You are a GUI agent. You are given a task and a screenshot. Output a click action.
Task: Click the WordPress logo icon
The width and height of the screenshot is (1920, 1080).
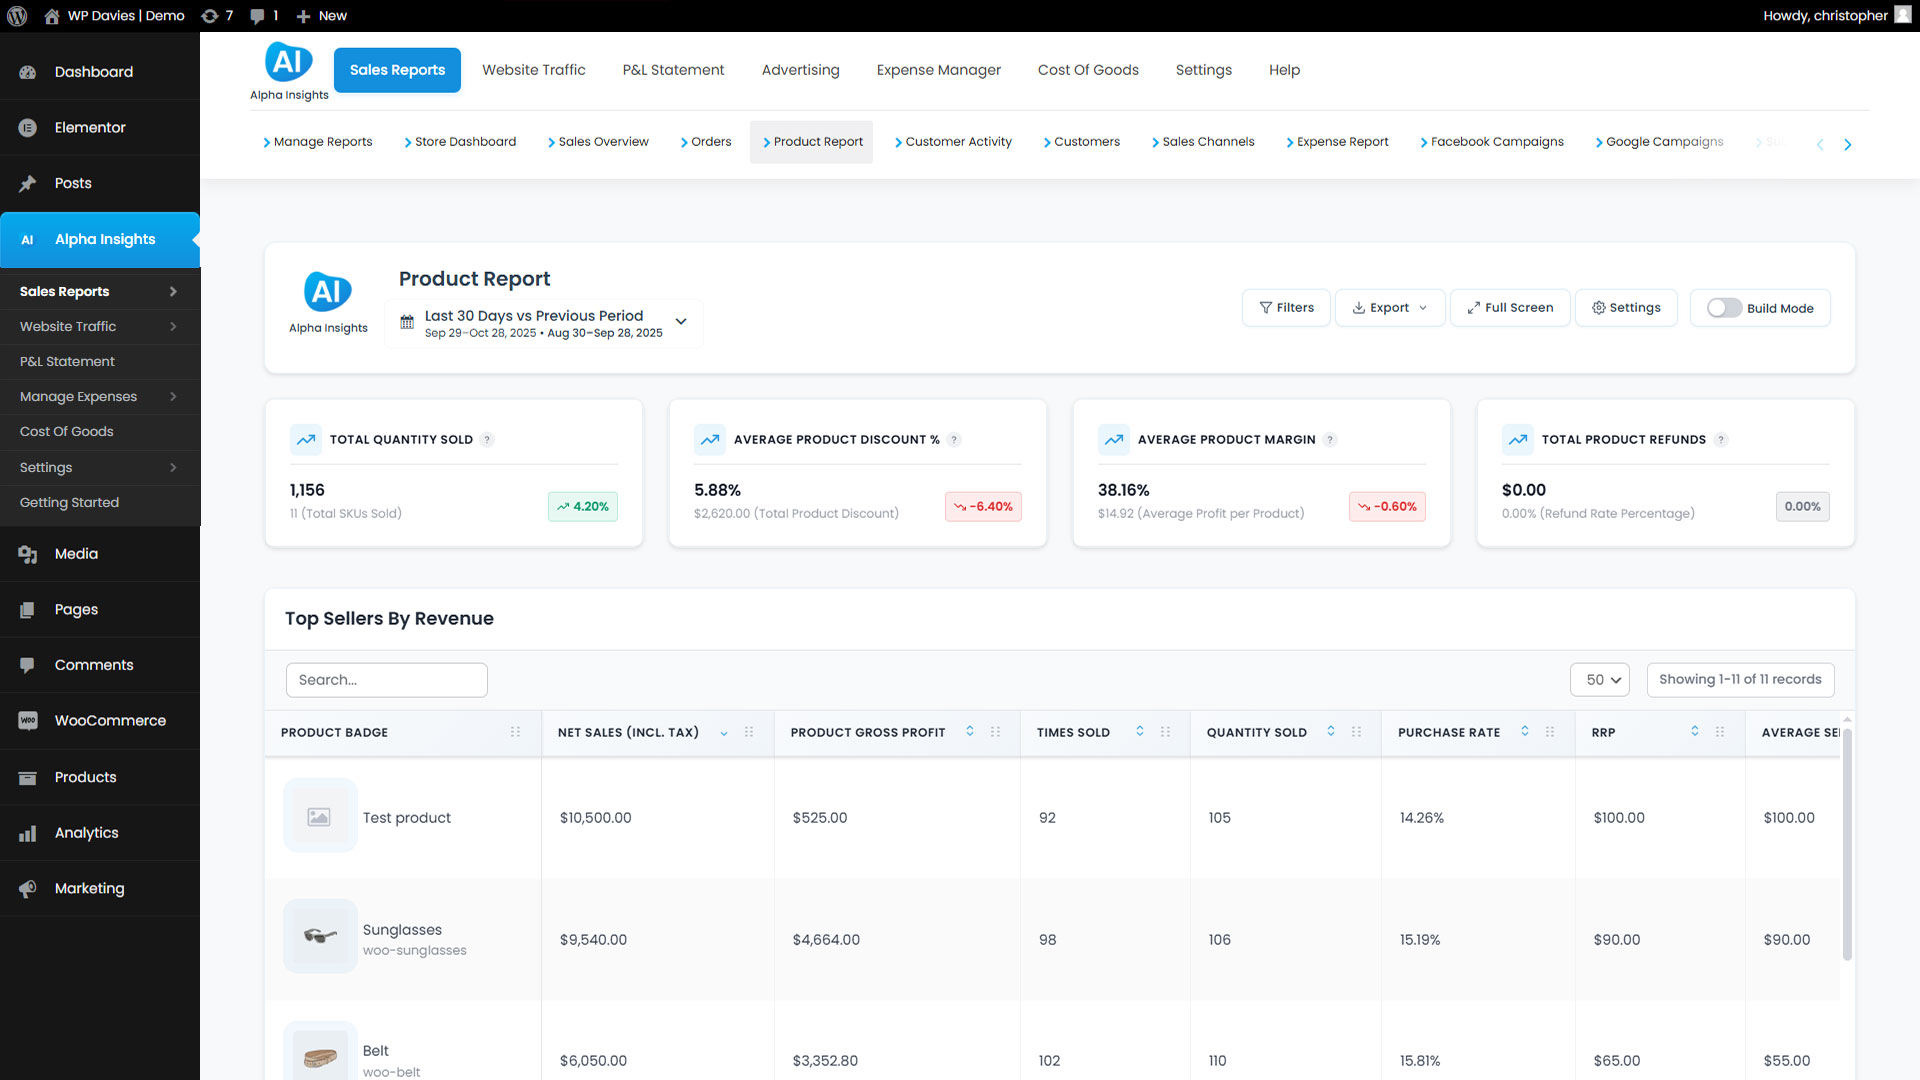(x=17, y=16)
